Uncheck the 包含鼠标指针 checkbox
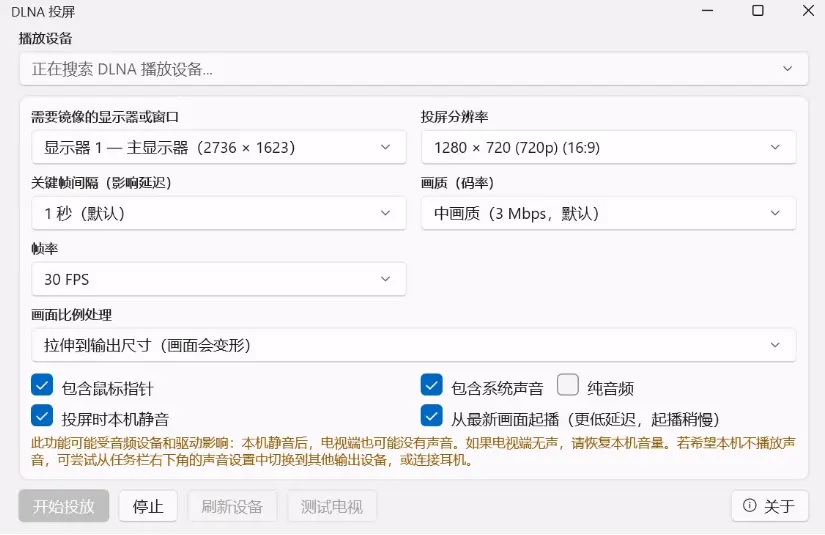 click(x=42, y=385)
